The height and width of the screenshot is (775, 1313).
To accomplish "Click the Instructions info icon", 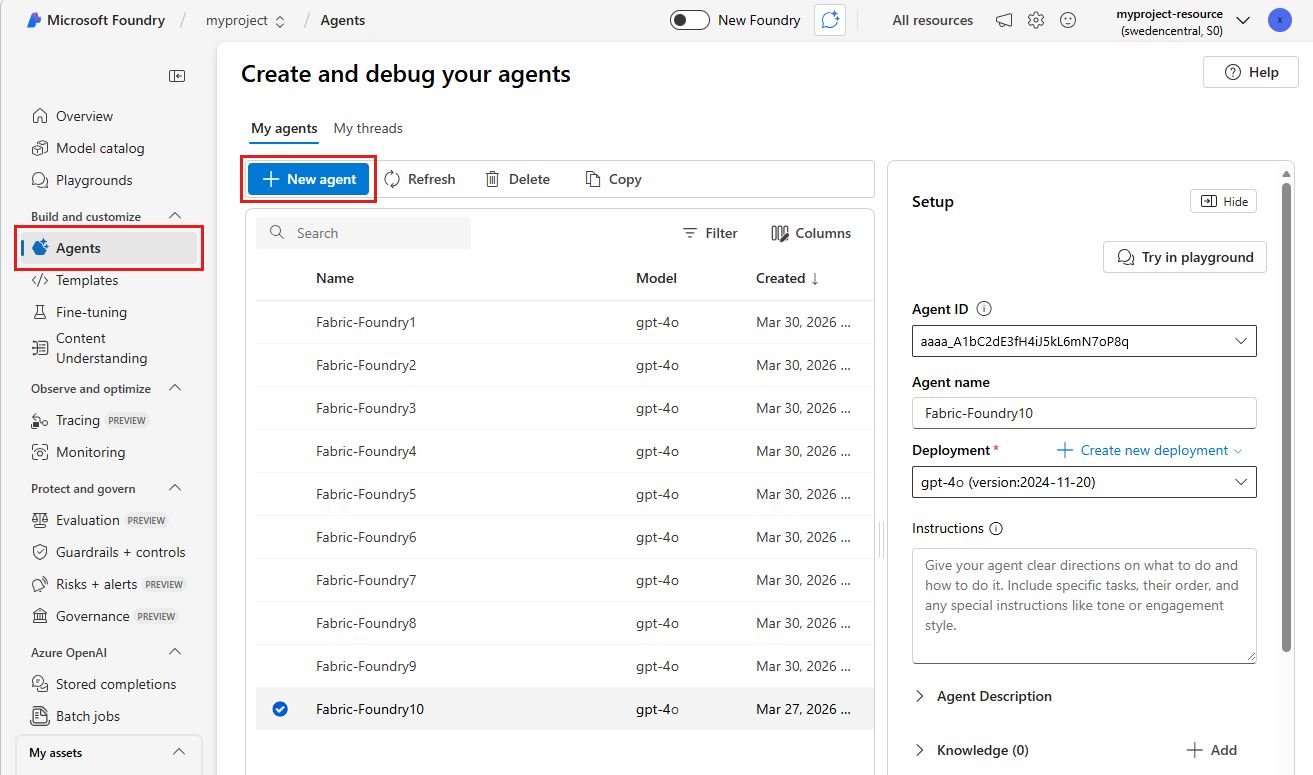I will 996,529.
